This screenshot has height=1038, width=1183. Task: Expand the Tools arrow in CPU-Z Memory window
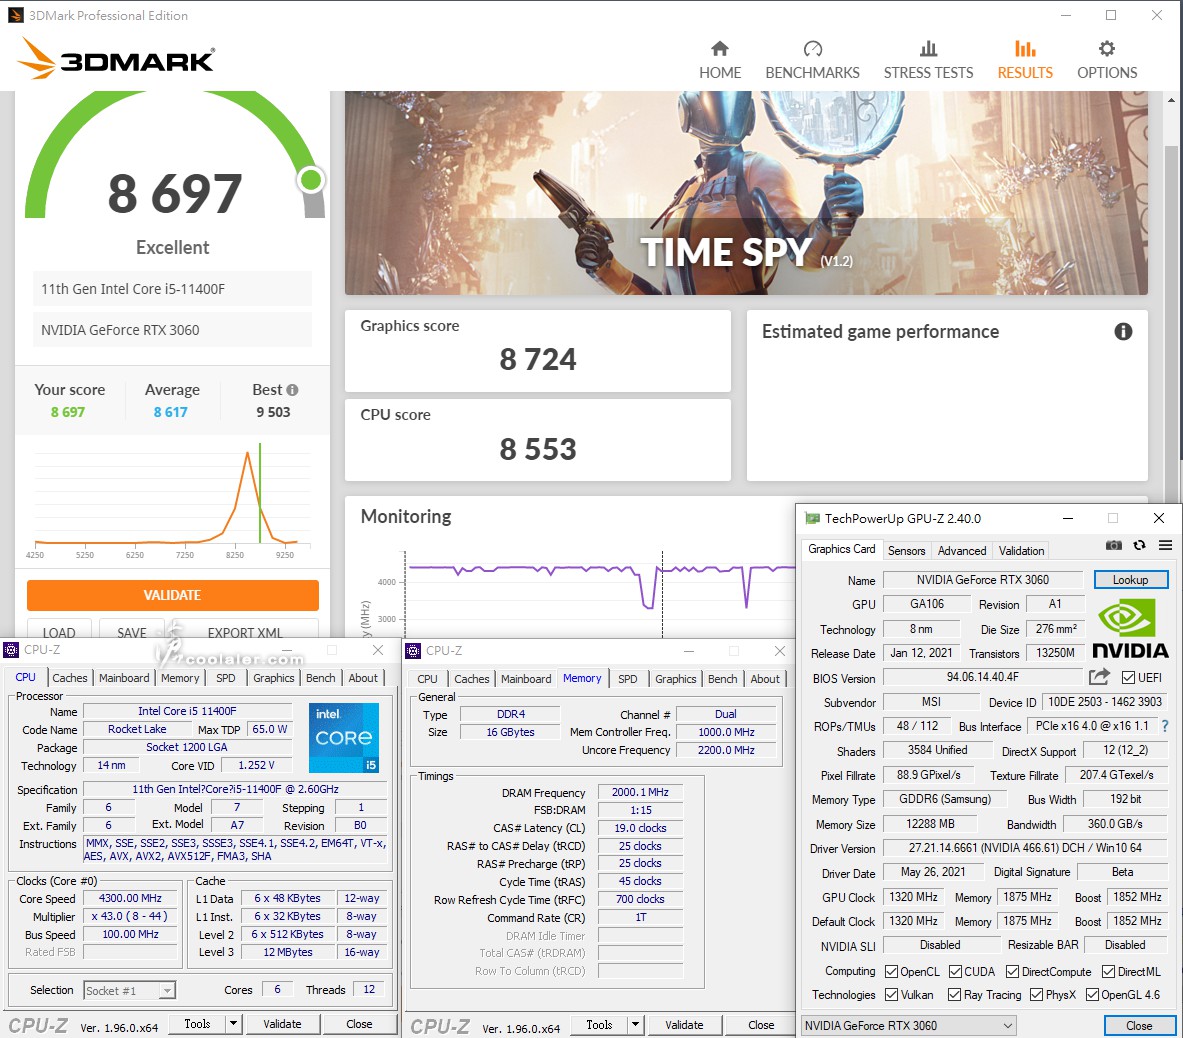point(636,1024)
